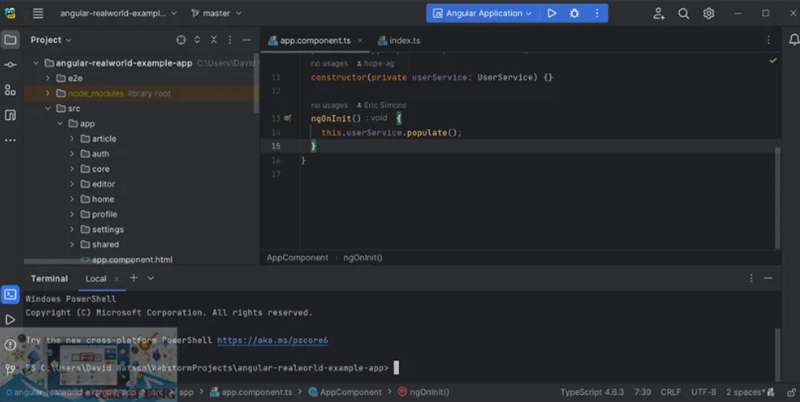Select the Local terminal tab
This screenshot has height=402, width=800.
coord(96,279)
